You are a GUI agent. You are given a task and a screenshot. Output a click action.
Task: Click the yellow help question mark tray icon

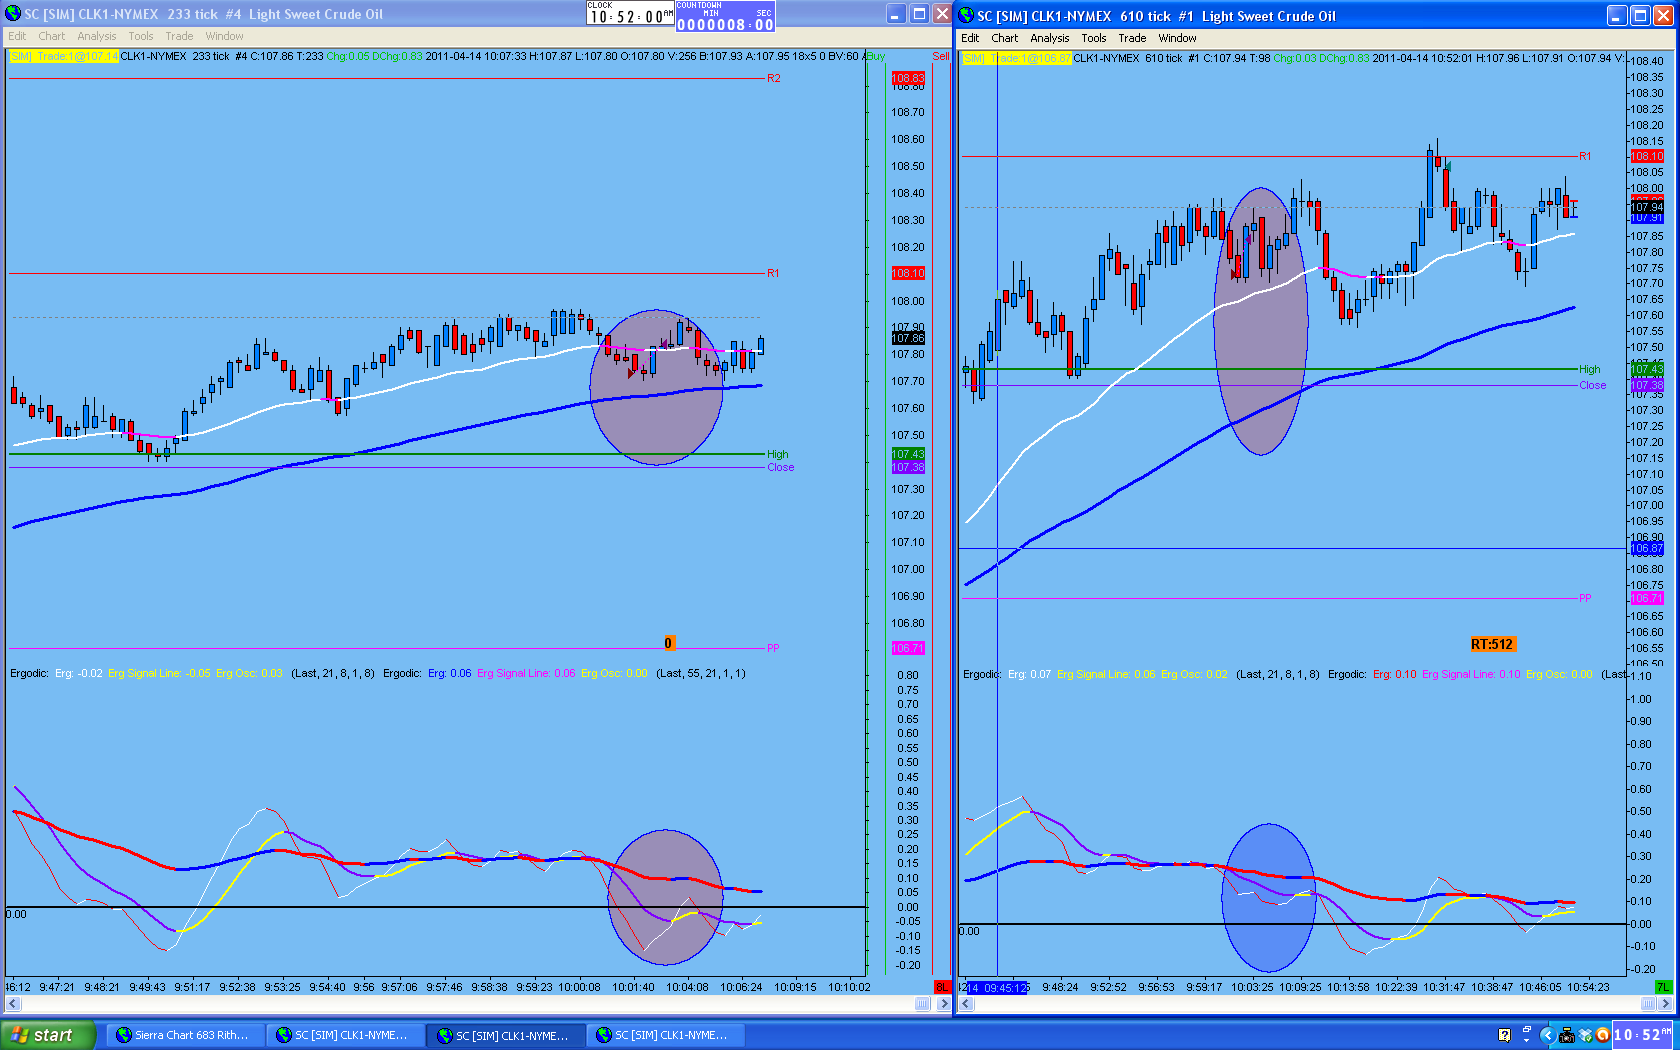click(x=1505, y=1035)
